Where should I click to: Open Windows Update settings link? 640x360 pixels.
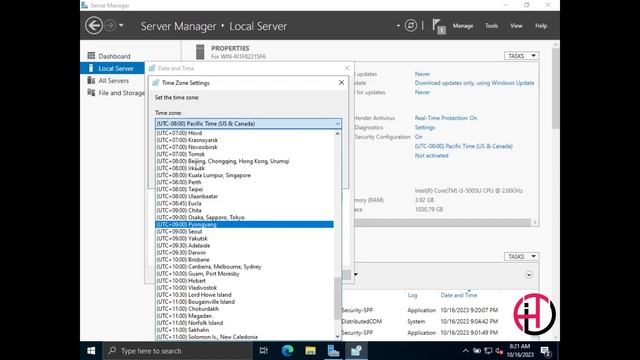click(474, 83)
